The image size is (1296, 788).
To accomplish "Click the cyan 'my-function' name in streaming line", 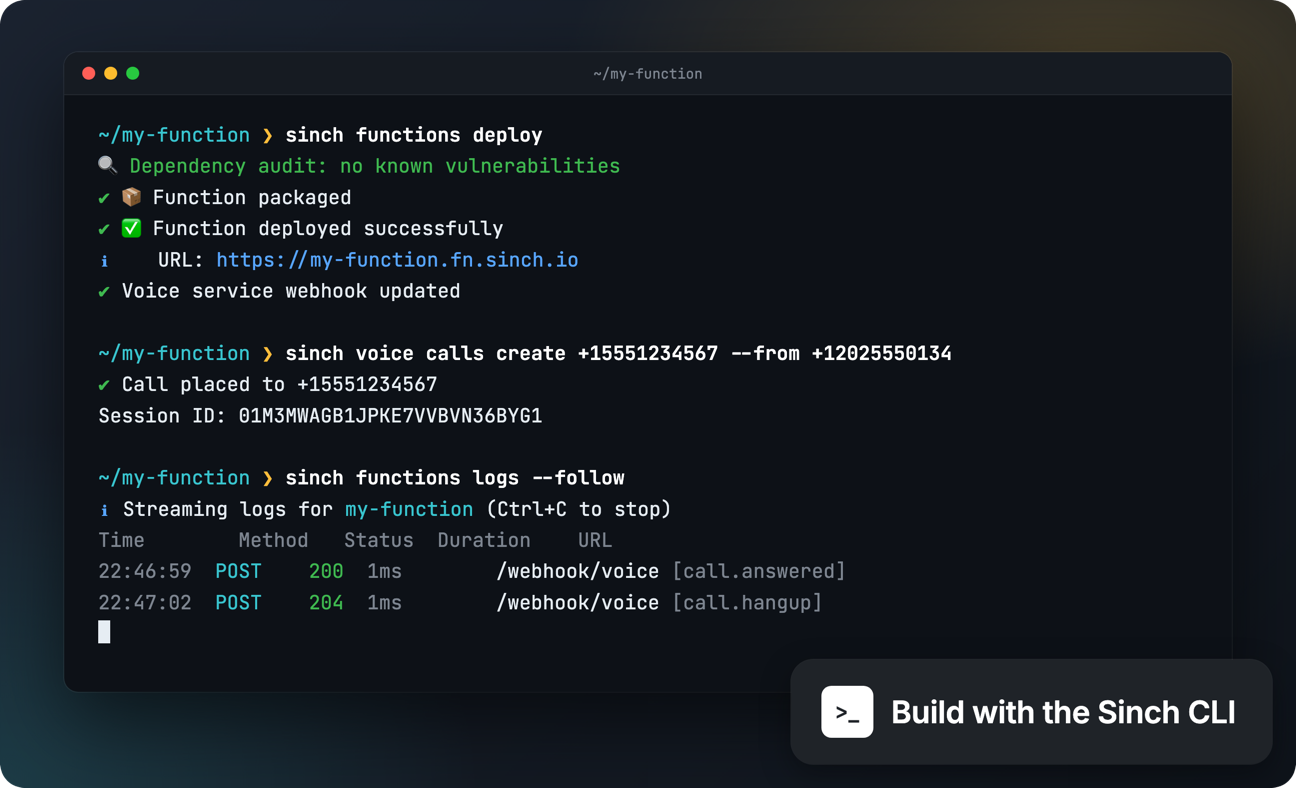I will pos(409,509).
